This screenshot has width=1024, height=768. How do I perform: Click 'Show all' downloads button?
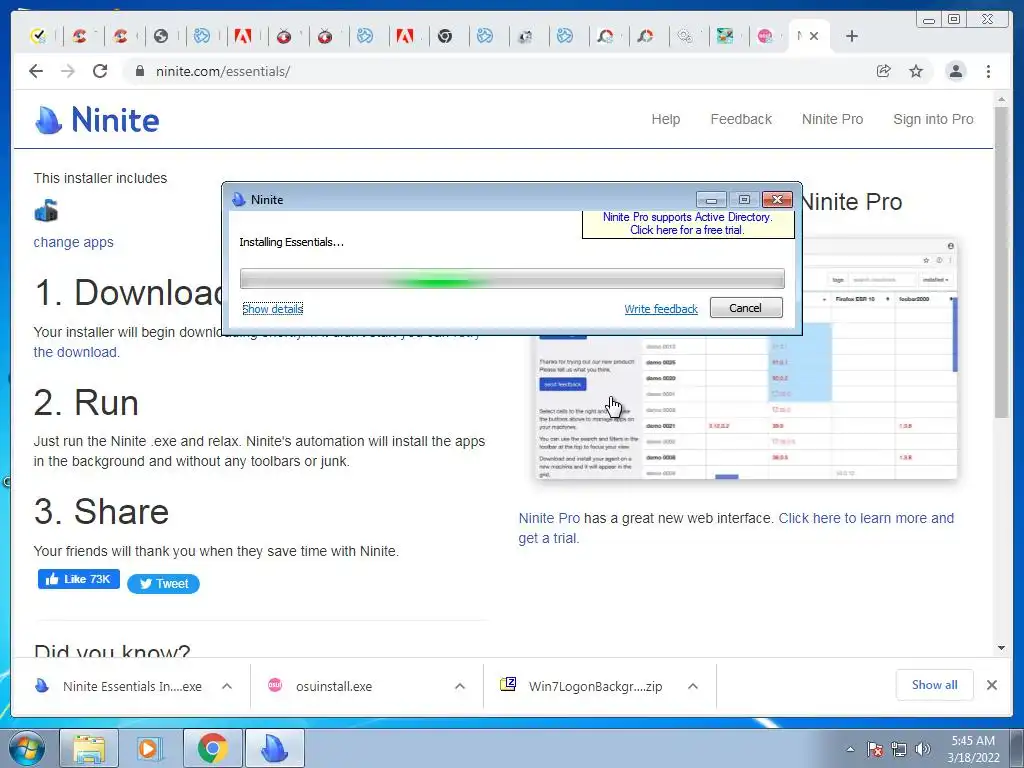tap(935, 685)
